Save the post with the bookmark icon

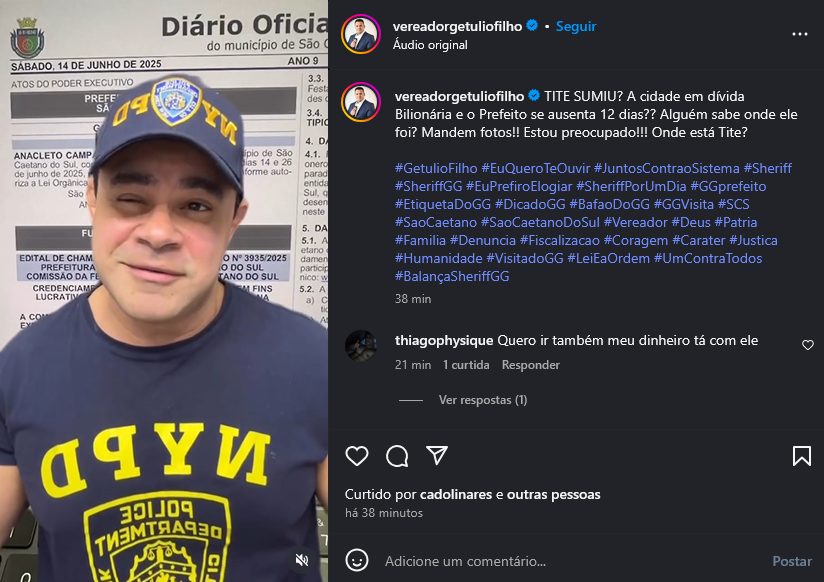[801, 456]
